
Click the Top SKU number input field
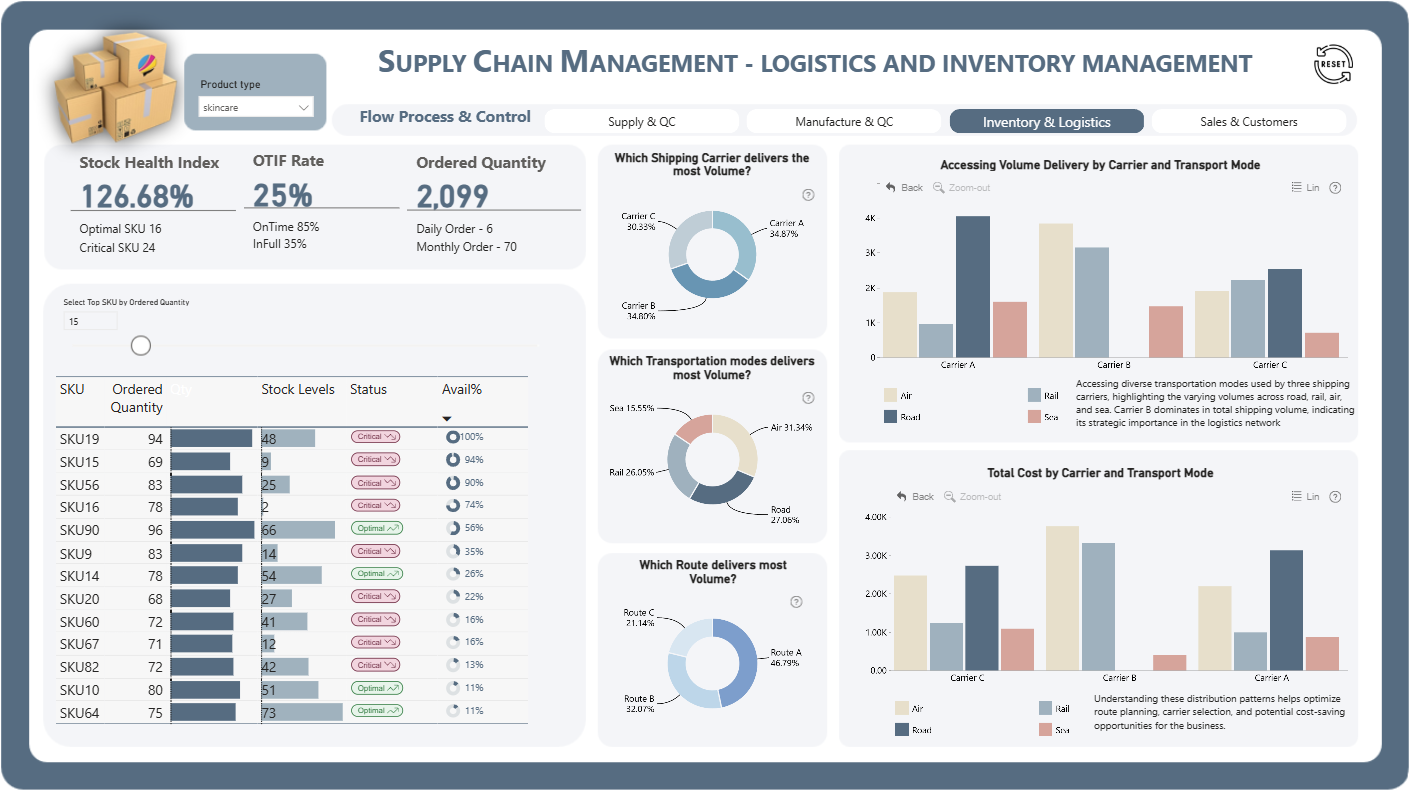click(90, 321)
